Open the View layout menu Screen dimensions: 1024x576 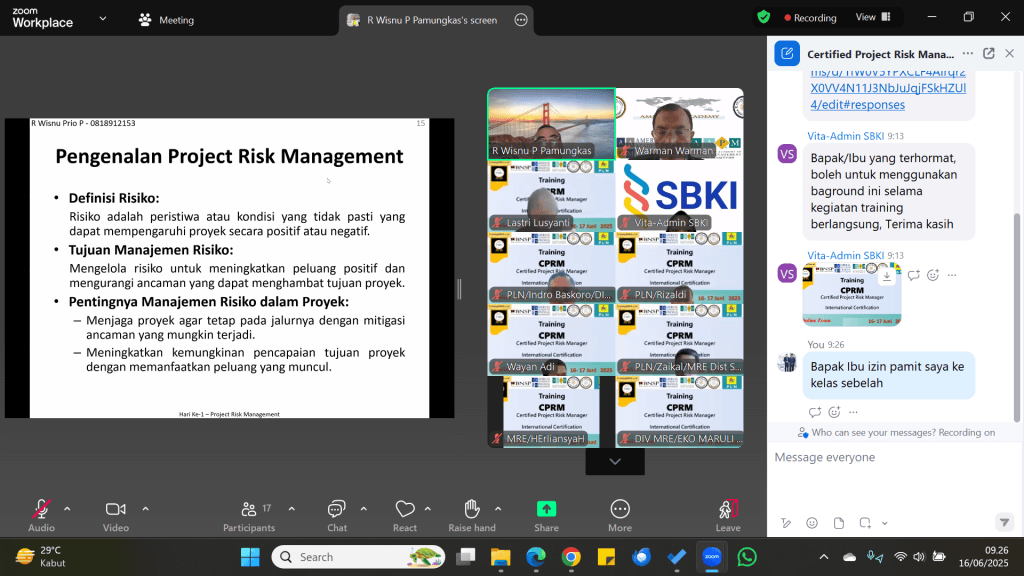[x=873, y=17]
